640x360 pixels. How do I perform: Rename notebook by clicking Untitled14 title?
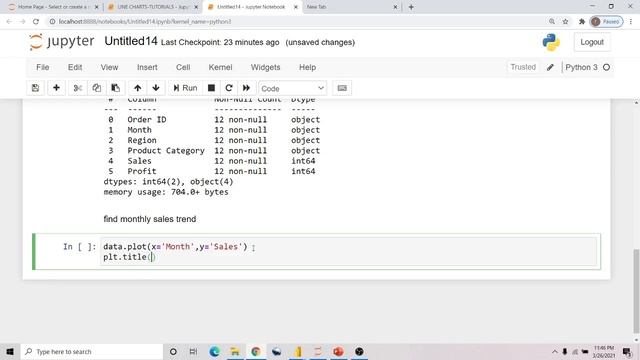[x=131, y=41]
